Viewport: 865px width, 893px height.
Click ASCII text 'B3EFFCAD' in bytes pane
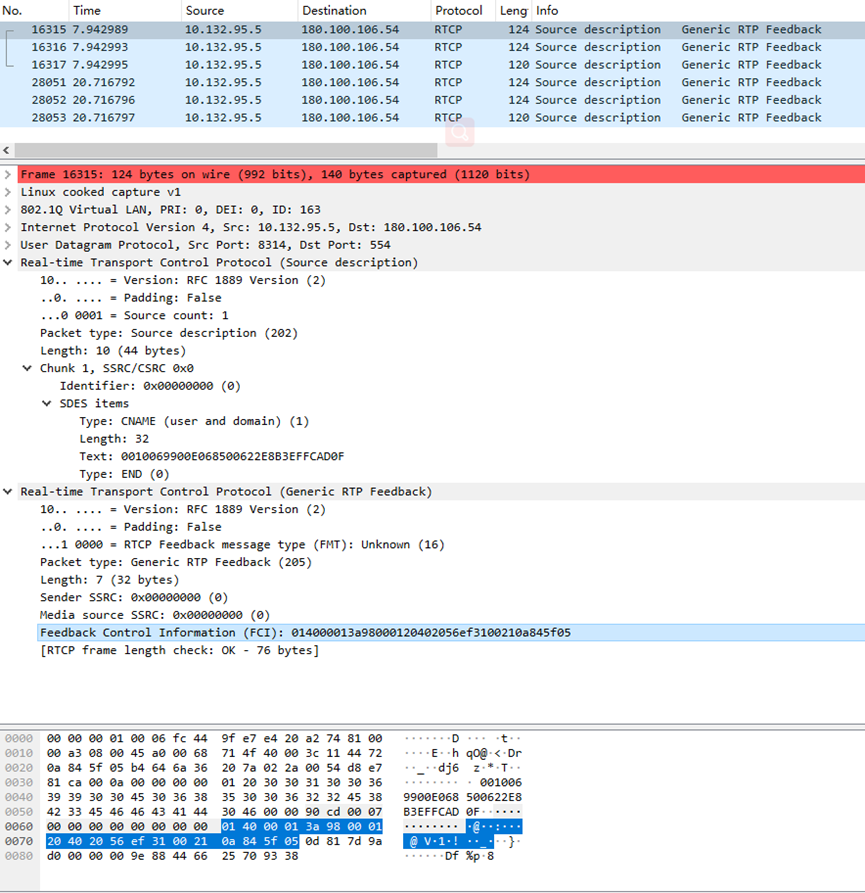point(431,812)
